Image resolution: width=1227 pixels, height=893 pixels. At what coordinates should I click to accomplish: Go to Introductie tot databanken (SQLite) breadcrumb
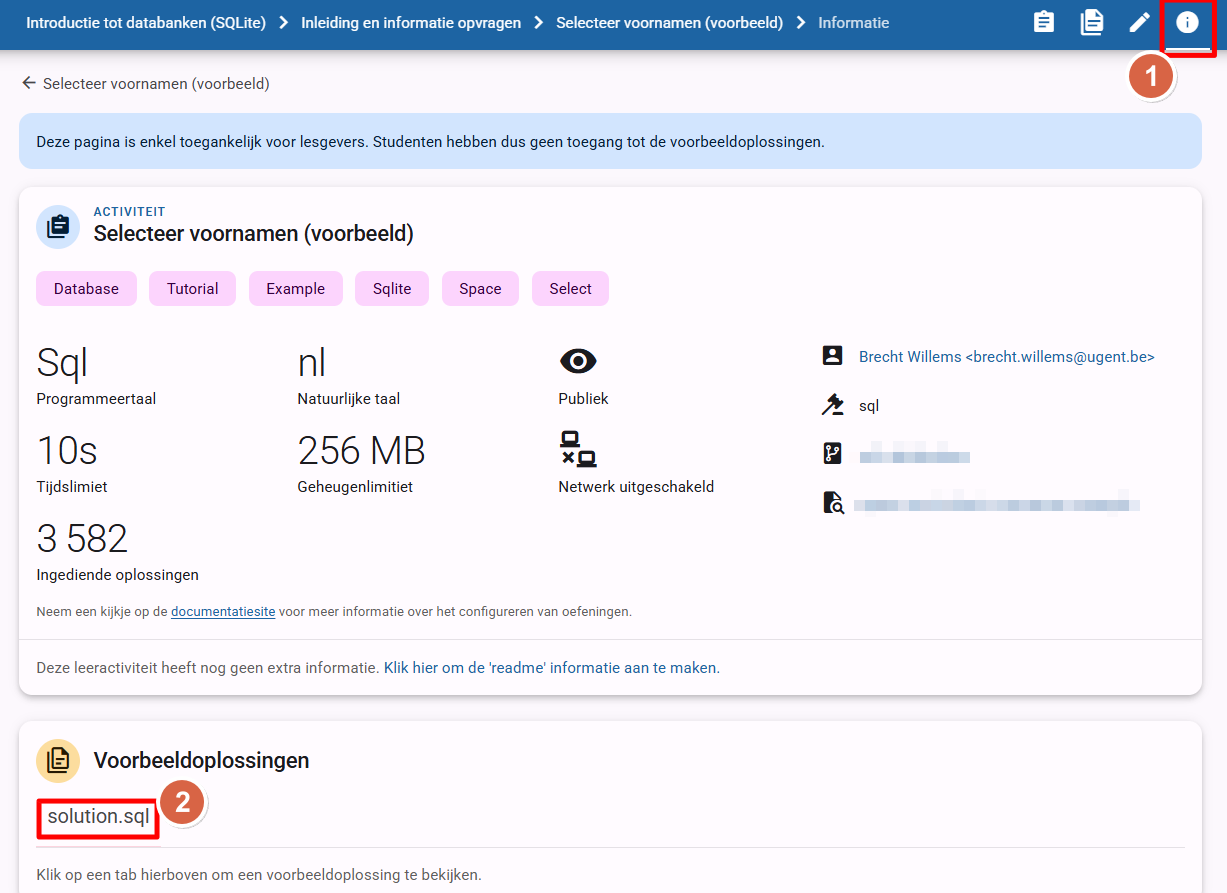click(x=146, y=23)
